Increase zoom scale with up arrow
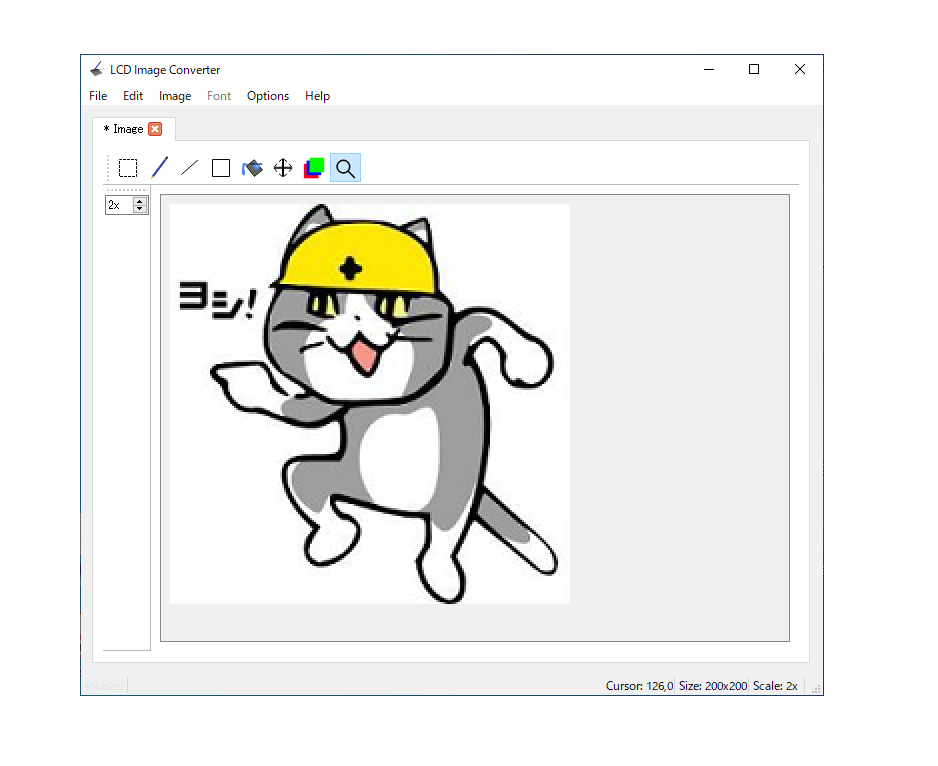The image size is (938, 766). tap(140, 200)
